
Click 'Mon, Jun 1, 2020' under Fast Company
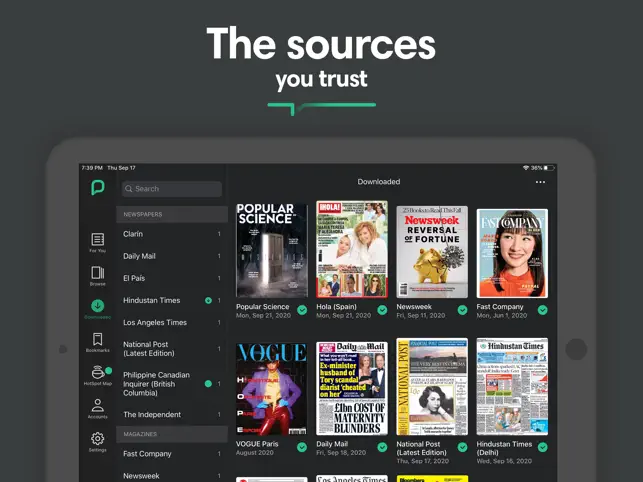coord(502,315)
